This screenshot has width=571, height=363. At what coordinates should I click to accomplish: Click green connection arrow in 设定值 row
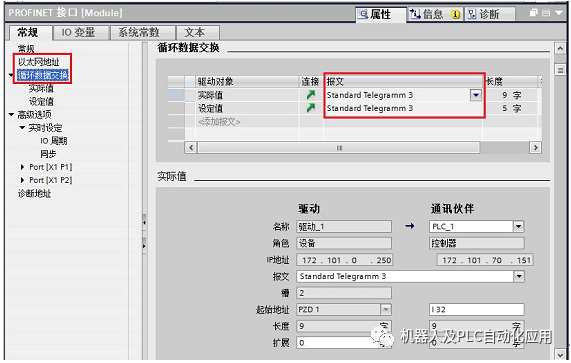pos(311,108)
